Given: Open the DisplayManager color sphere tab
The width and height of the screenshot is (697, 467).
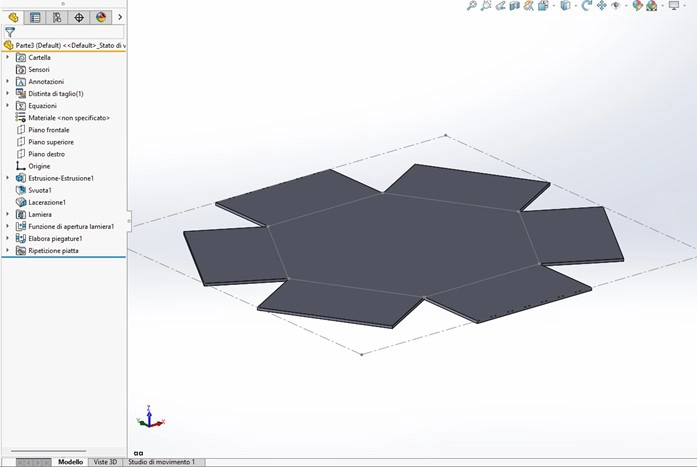Looking at the screenshot, I should 101,17.
